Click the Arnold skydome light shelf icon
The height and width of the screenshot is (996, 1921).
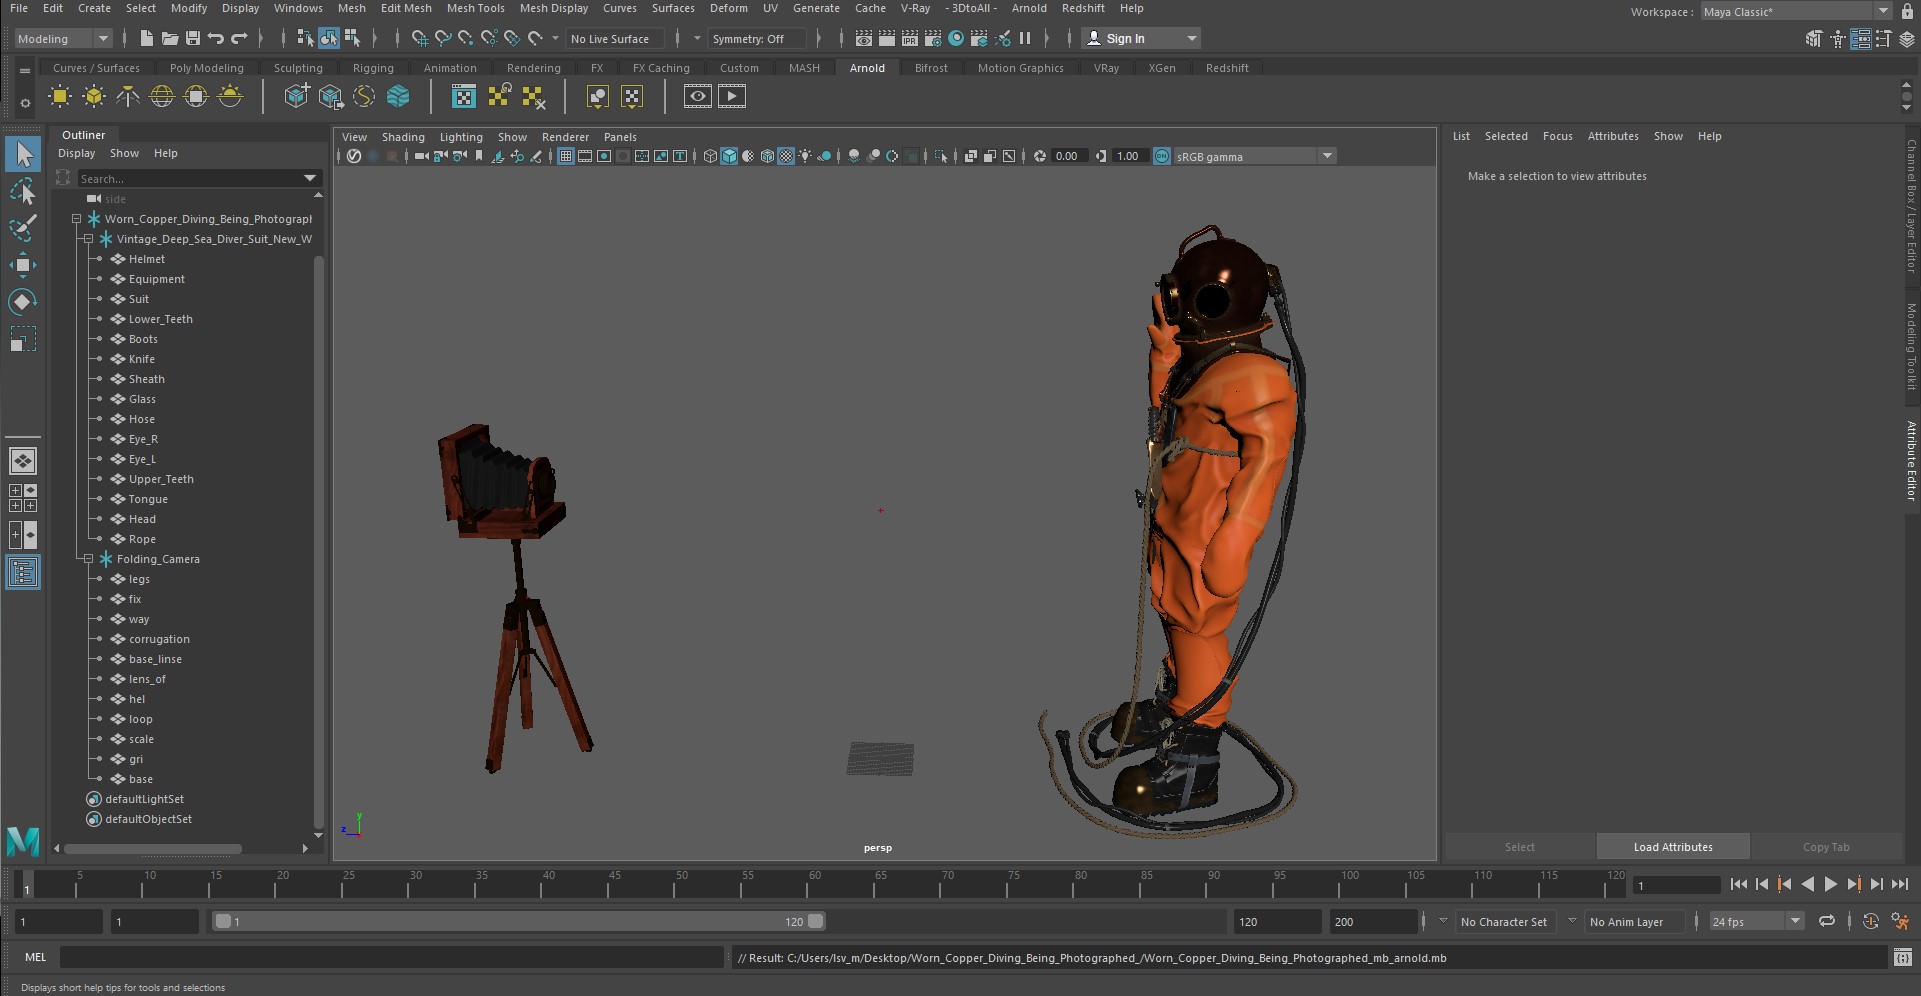click(162, 97)
